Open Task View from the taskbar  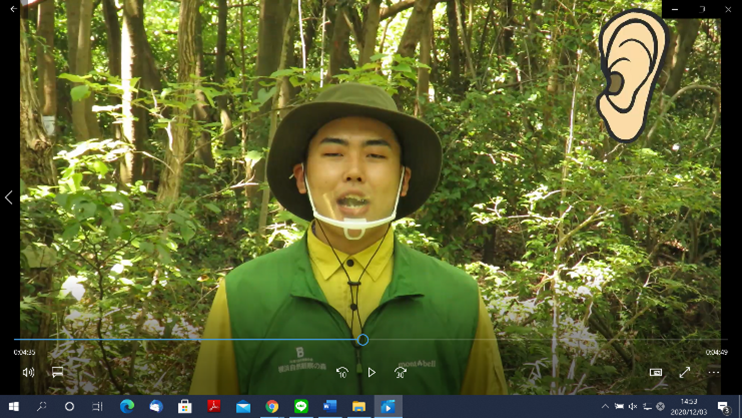point(97,407)
